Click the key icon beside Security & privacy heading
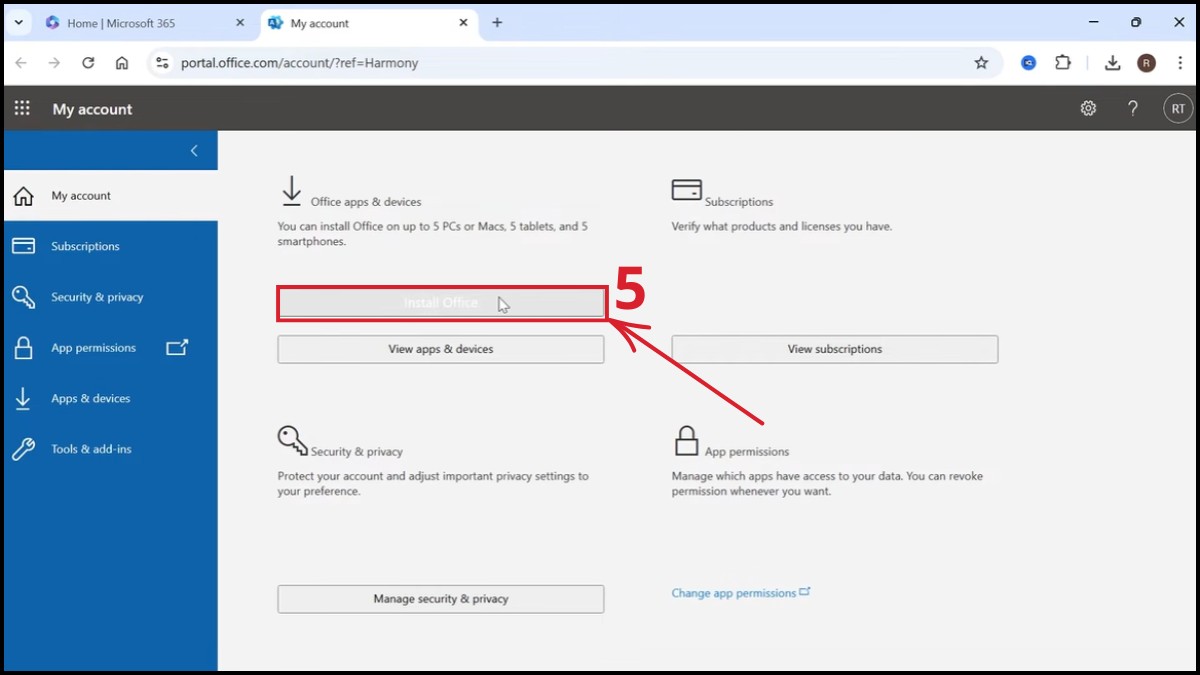Image resolution: width=1200 pixels, height=675 pixels. 293,440
